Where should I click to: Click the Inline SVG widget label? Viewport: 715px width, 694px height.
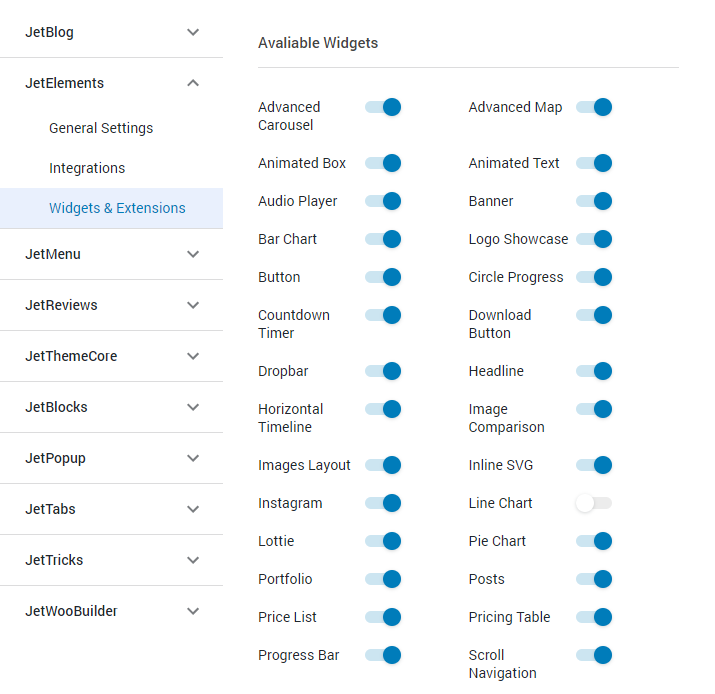pos(501,465)
